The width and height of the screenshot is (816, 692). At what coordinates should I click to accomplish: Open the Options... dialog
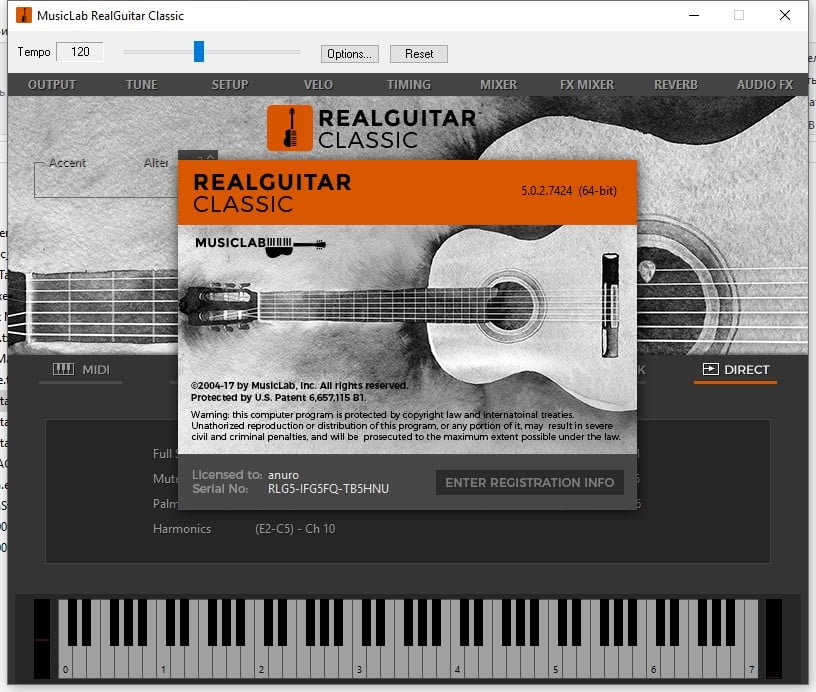[x=350, y=54]
